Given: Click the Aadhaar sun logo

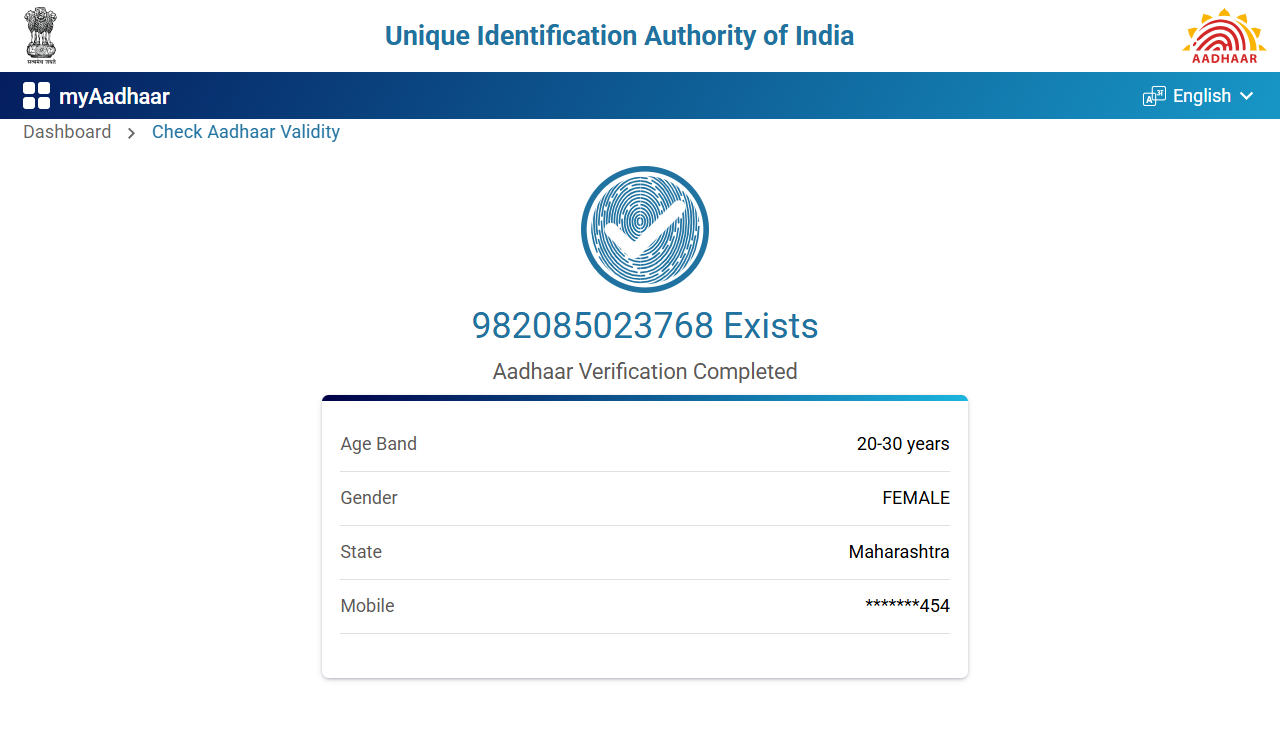Looking at the screenshot, I should point(1224,36).
